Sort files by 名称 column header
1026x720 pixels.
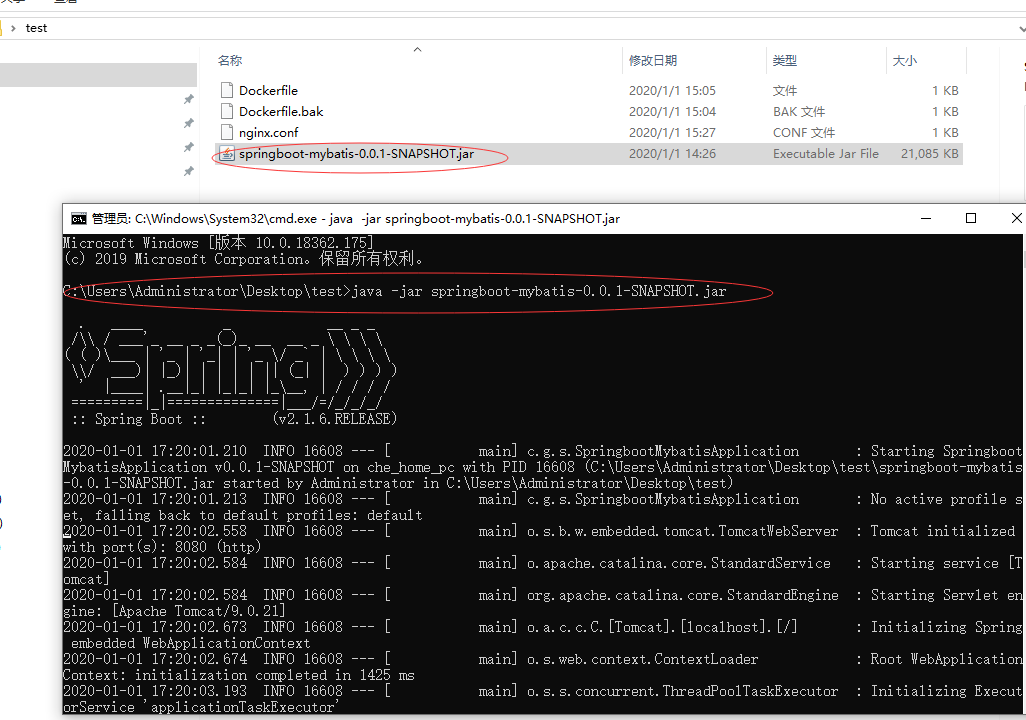(x=230, y=60)
